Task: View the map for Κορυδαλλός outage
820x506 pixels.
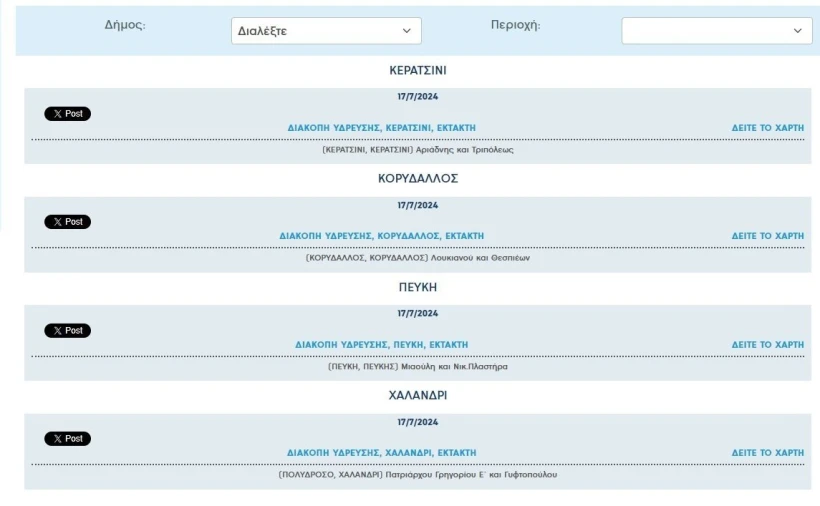Action: coord(767,236)
